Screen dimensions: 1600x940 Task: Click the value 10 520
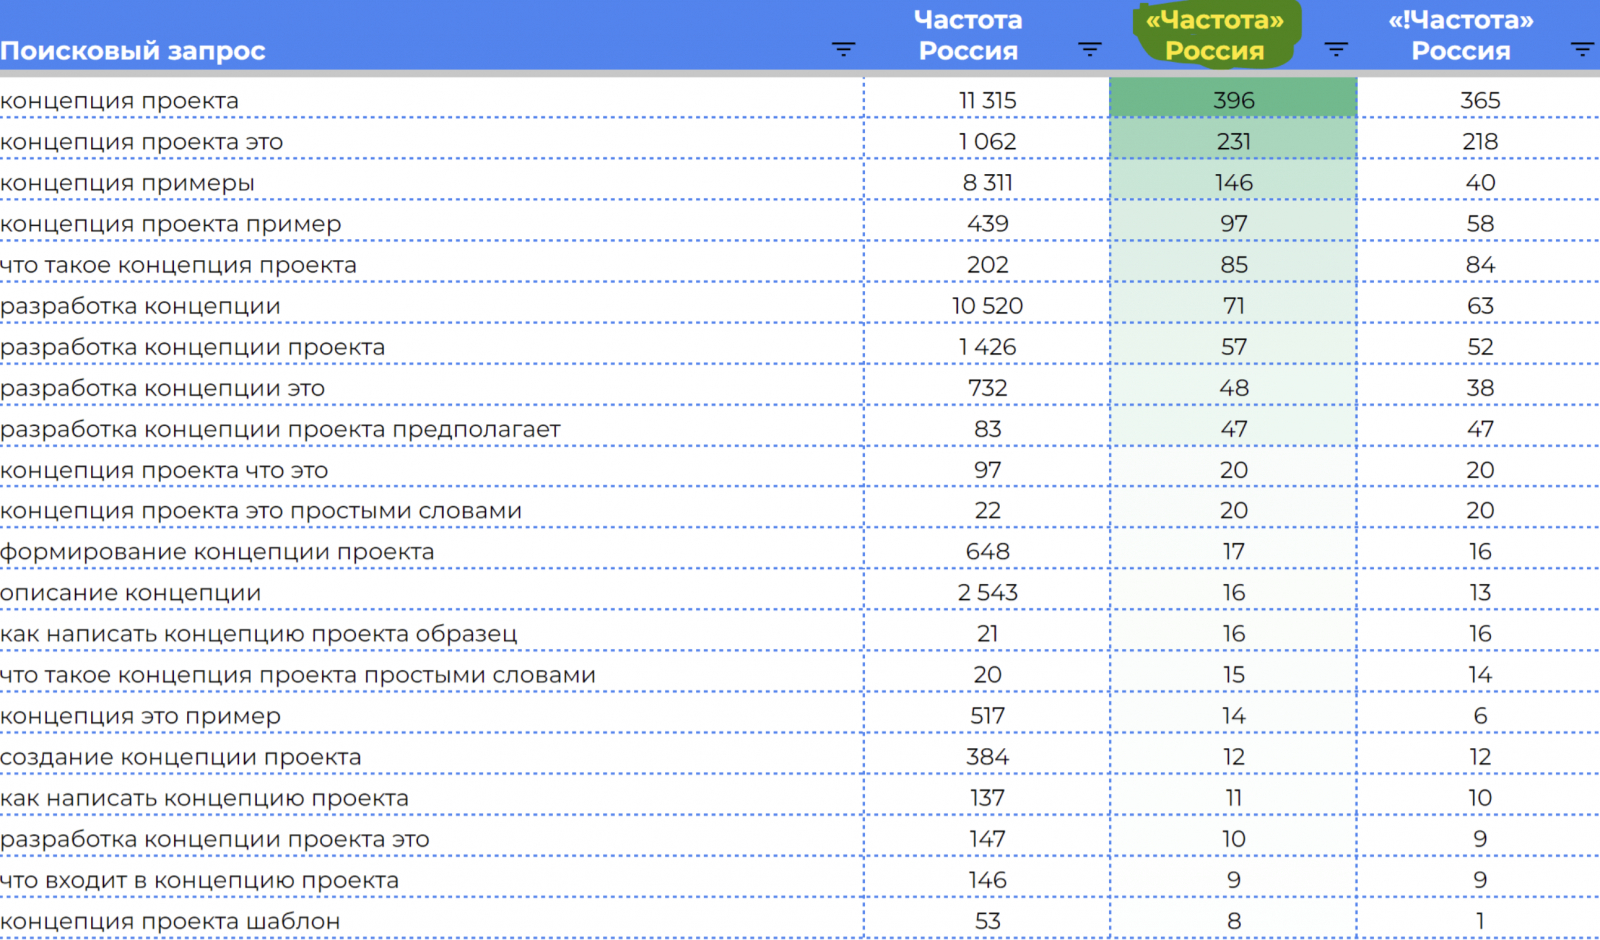pyautogui.click(x=987, y=306)
